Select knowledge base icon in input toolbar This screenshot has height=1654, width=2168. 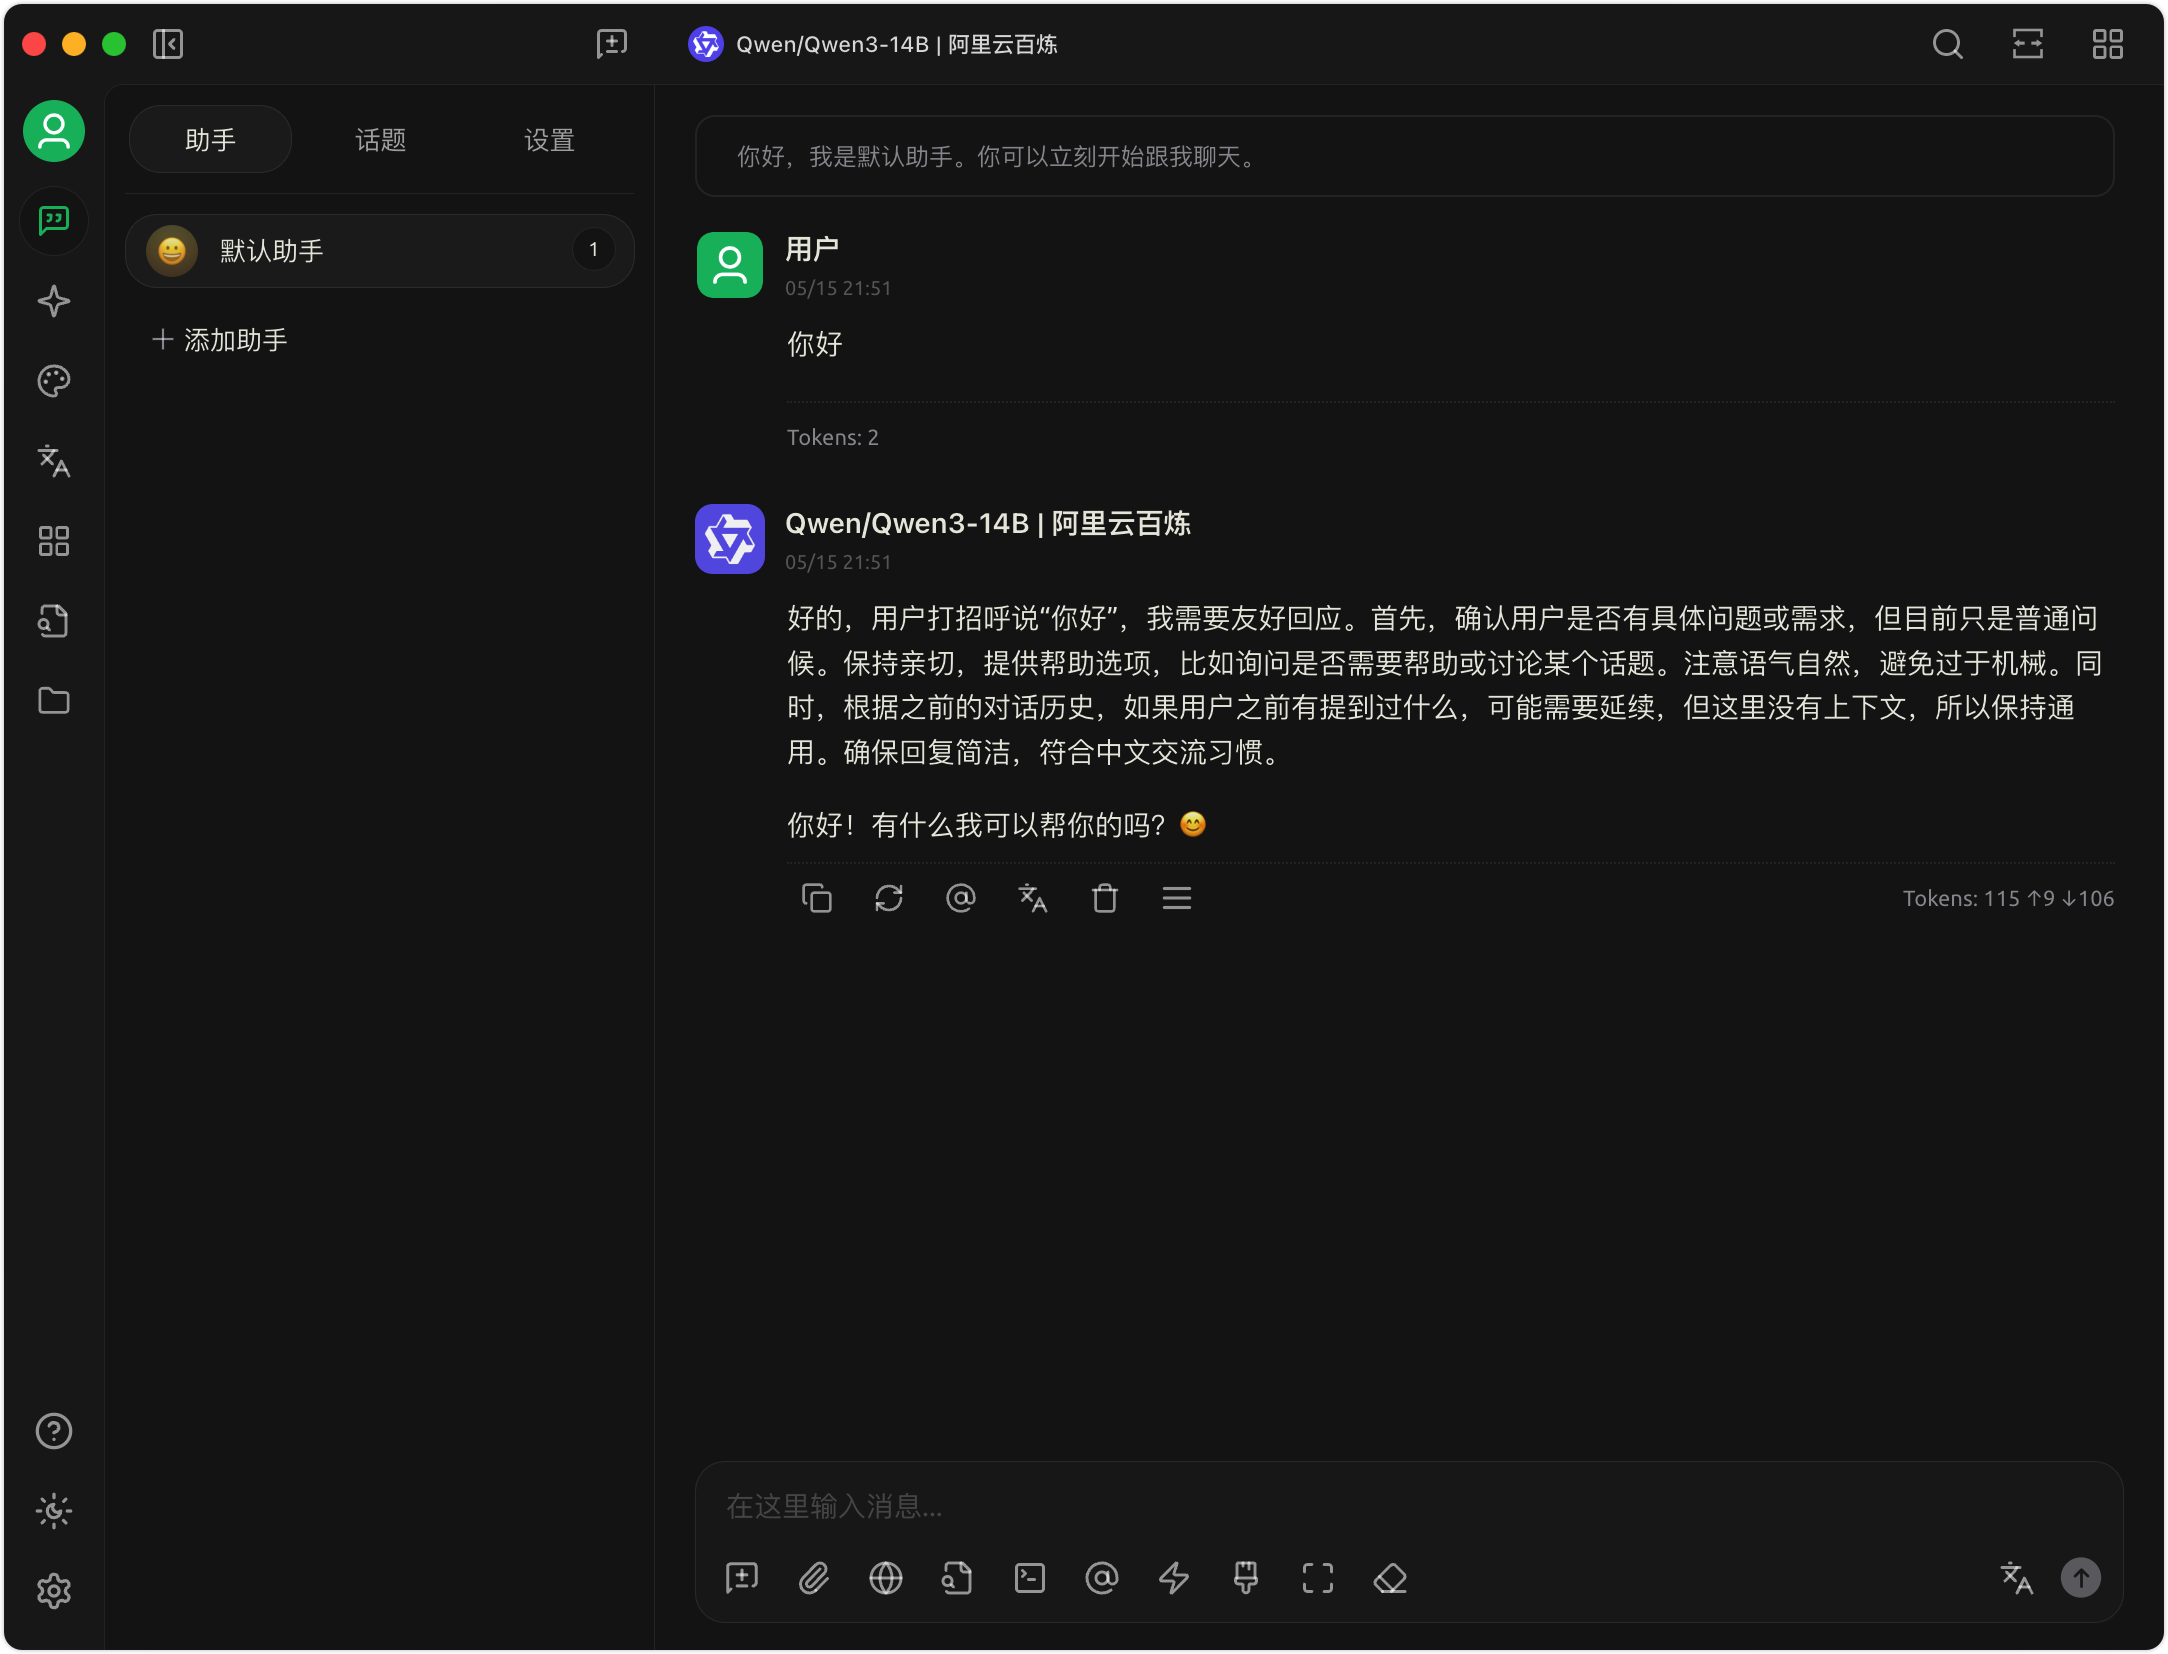tap(958, 1578)
